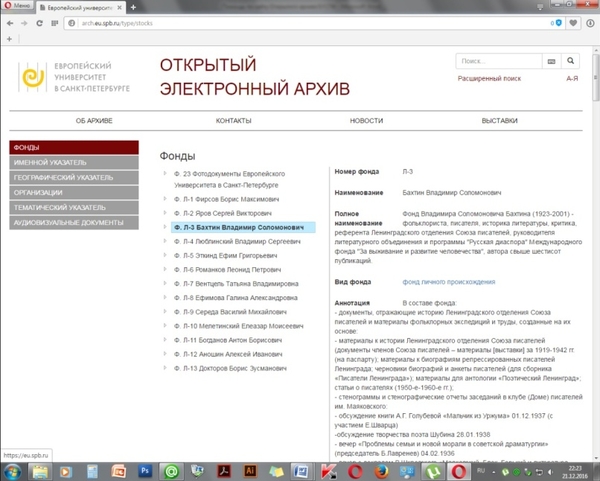600x481 pixels.
Task: Open the on-screen keyboard icon in search
Action: point(551,61)
